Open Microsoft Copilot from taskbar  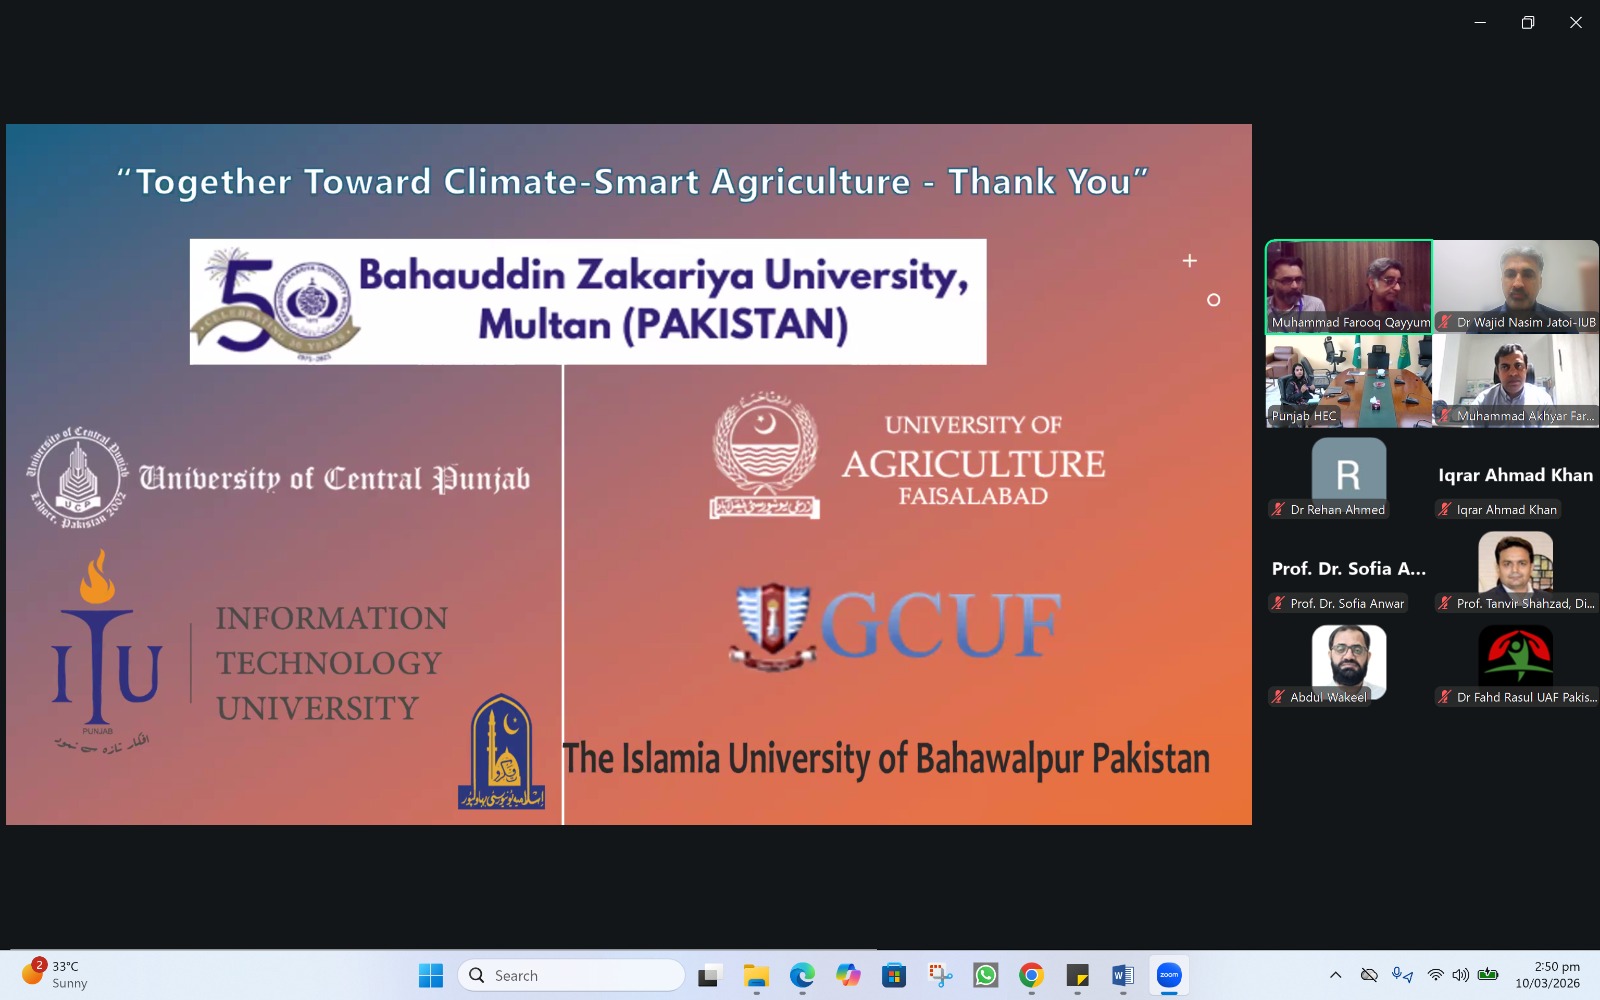coord(848,975)
